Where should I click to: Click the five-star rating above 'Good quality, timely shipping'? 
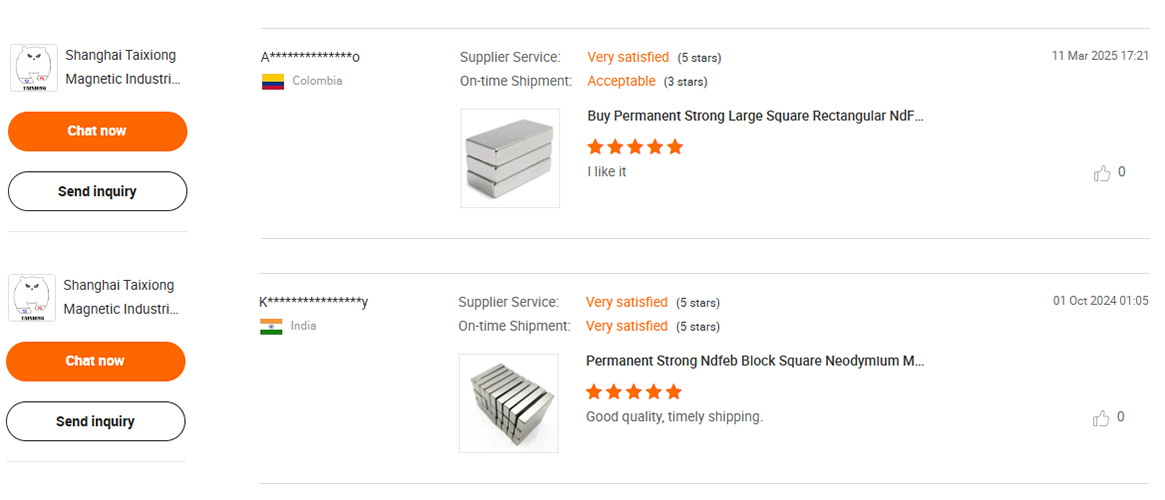pos(633,392)
